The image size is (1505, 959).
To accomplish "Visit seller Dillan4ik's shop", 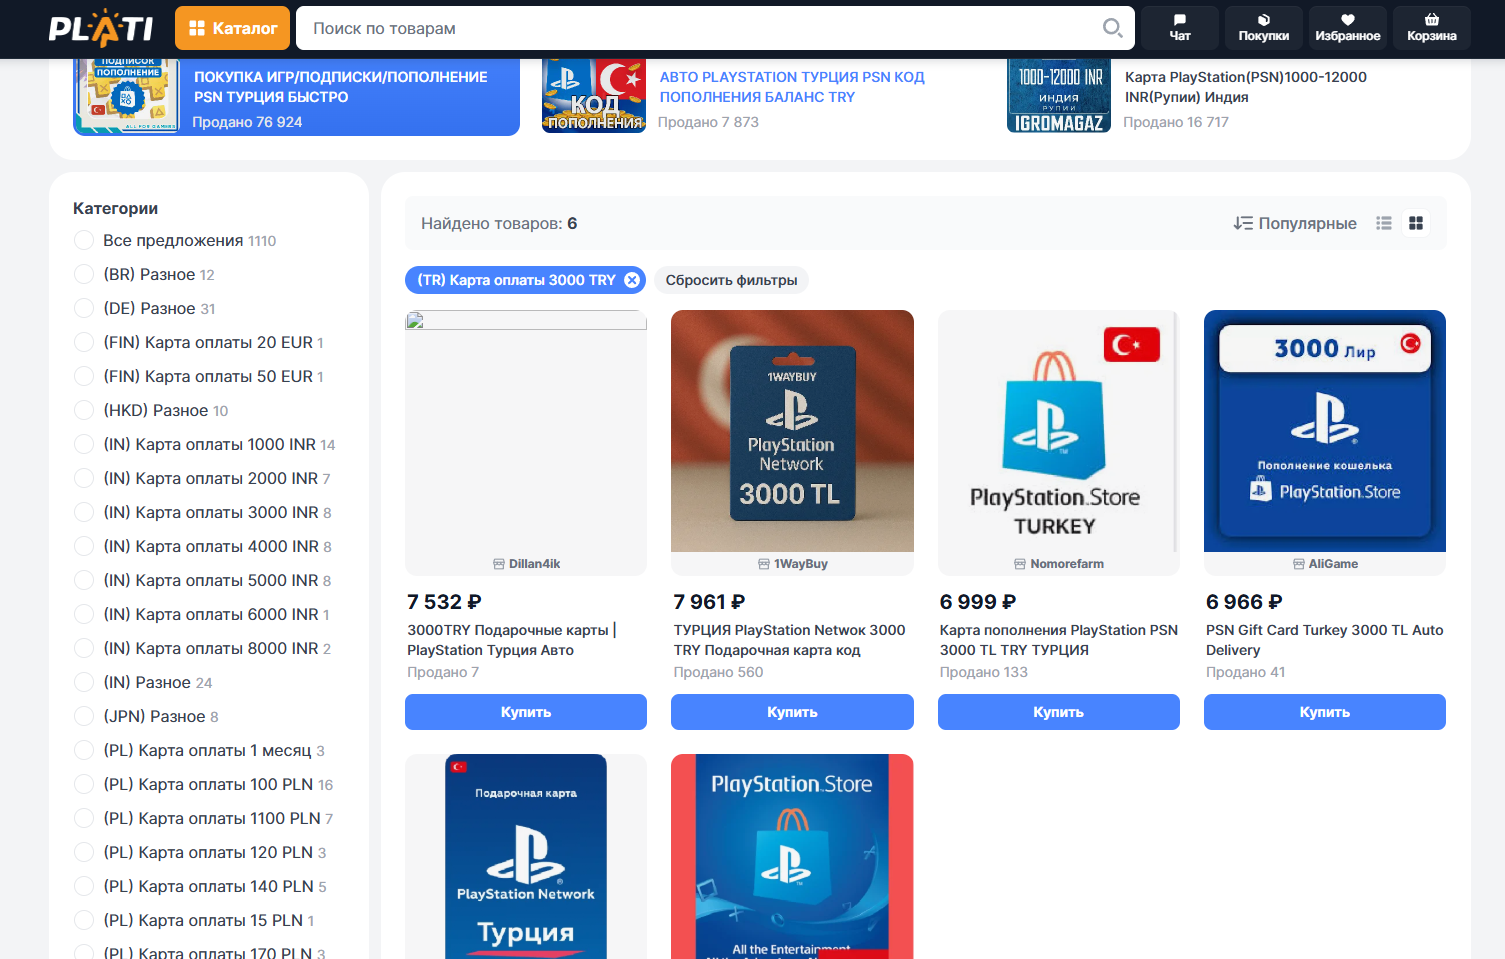I will pyautogui.click(x=526, y=564).
